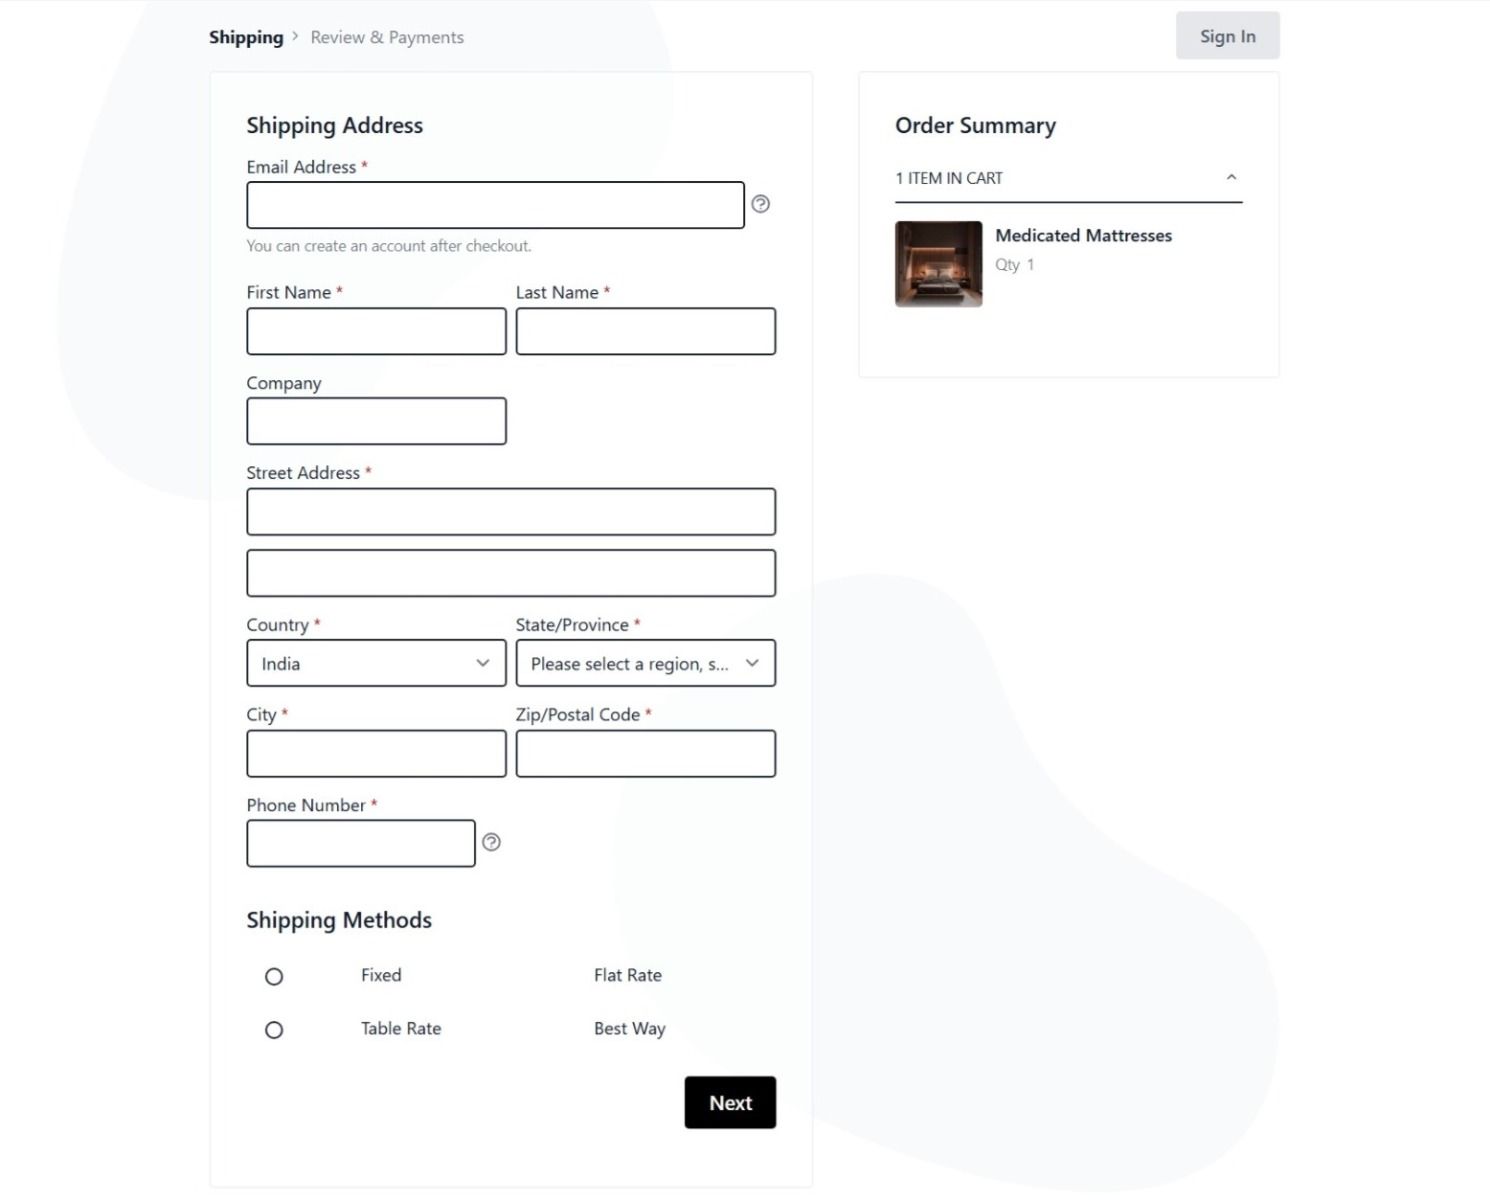Image resolution: width=1490 pixels, height=1200 pixels.
Task: Focus the Phone Number input field
Action: tap(361, 843)
